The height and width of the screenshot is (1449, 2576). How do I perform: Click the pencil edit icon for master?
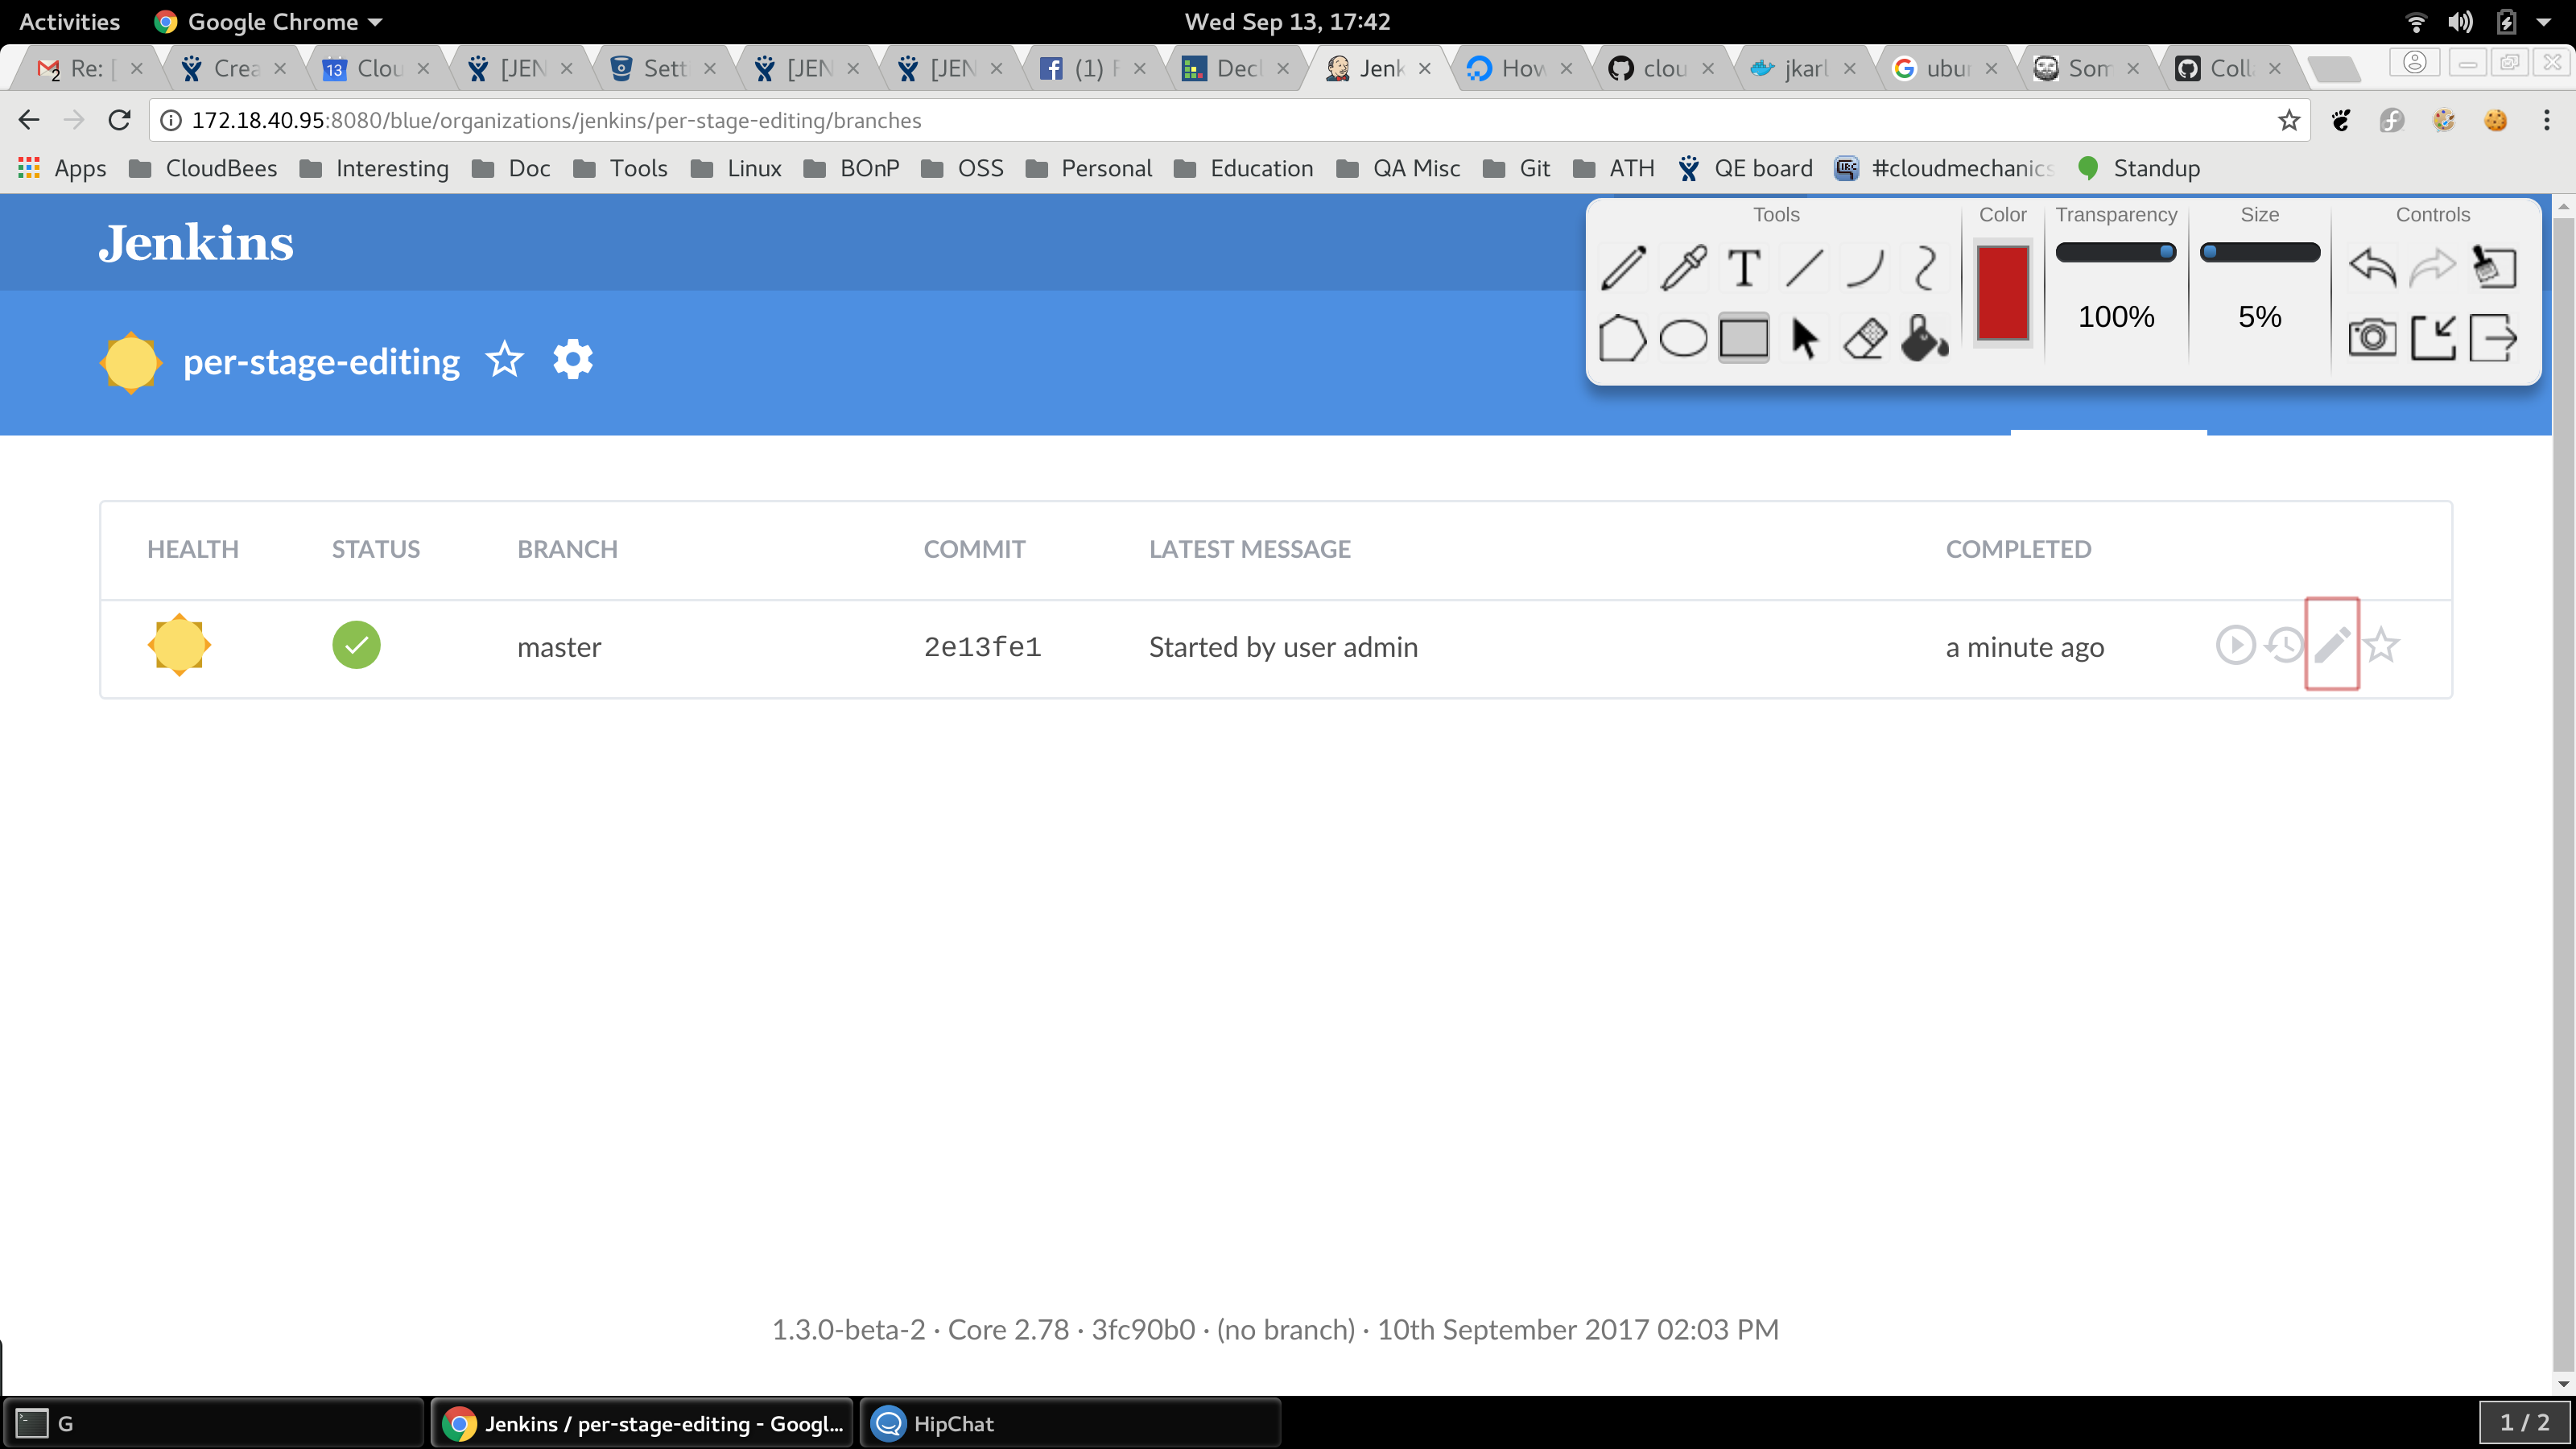click(x=2332, y=645)
